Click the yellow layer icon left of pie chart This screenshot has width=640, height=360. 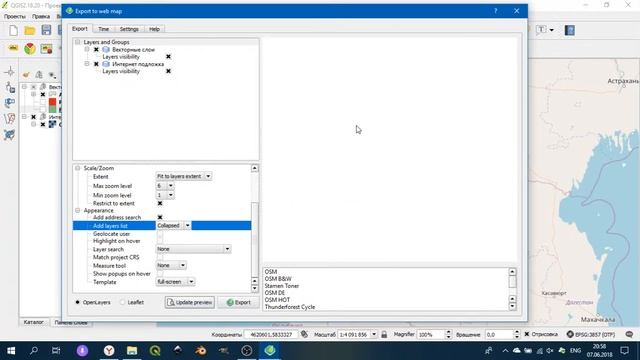tap(13, 49)
